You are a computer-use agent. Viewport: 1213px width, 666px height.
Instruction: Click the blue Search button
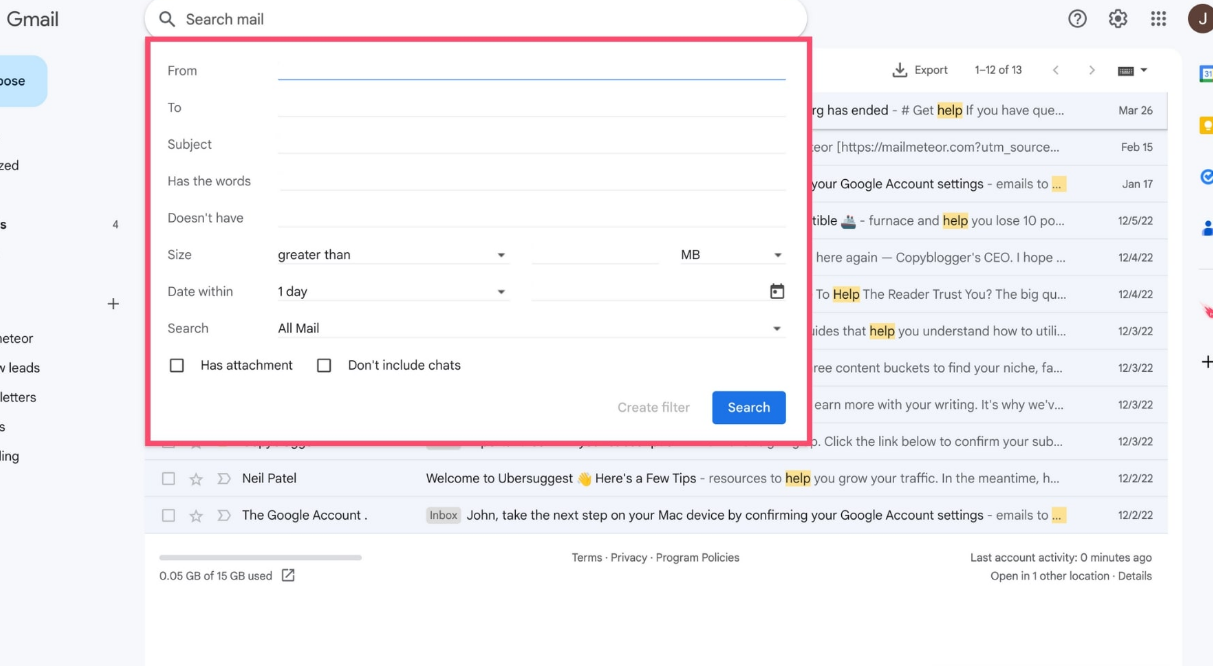748,407
